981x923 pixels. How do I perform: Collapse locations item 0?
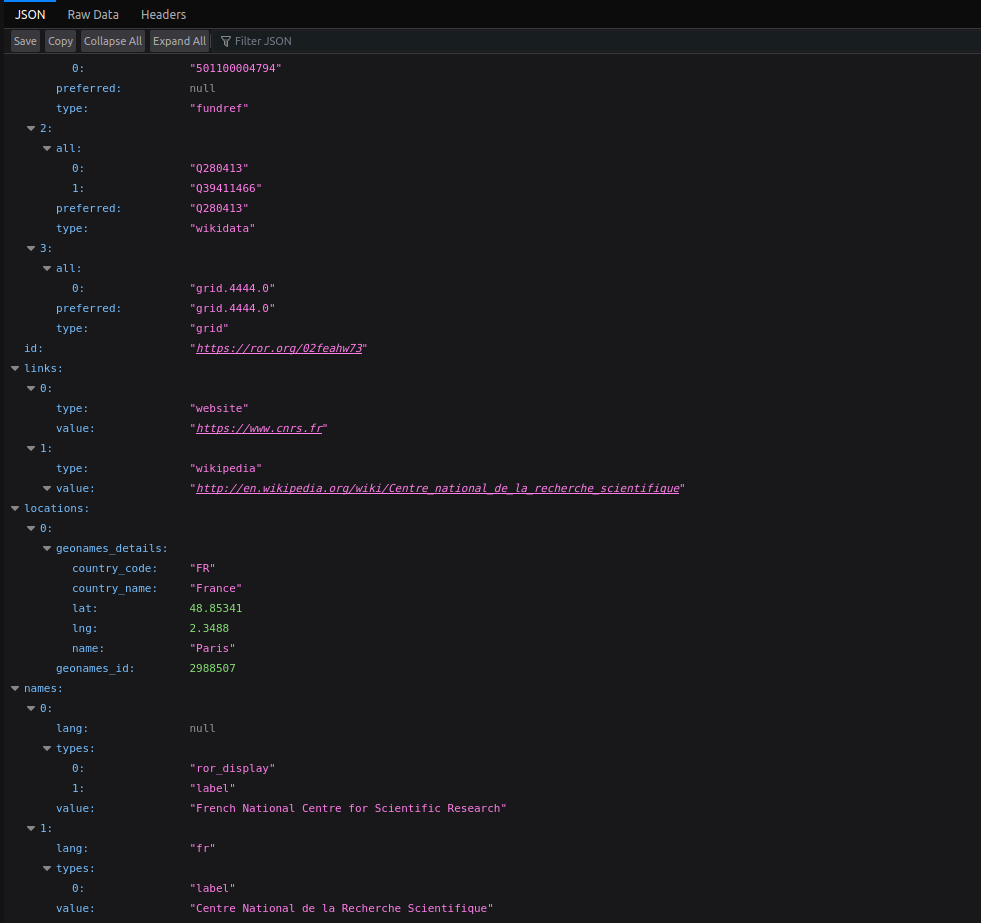pyautogui.click(x=31, y=529)
